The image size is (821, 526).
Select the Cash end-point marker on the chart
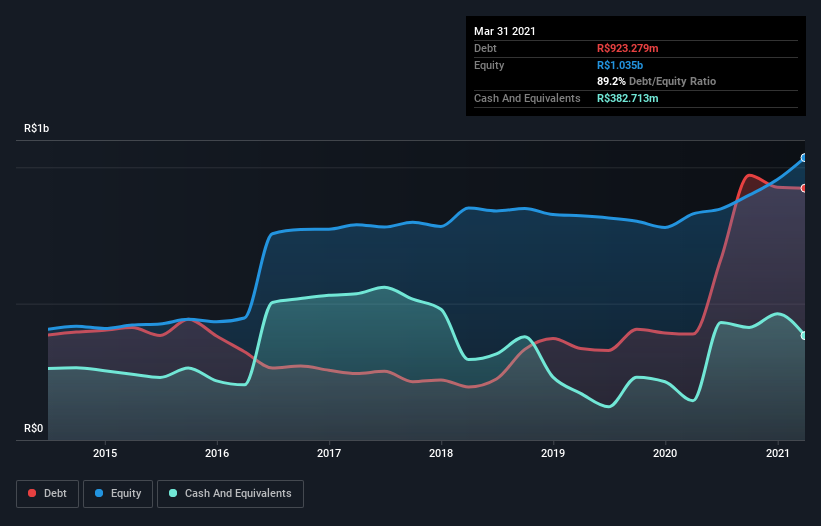coord(804,335)
